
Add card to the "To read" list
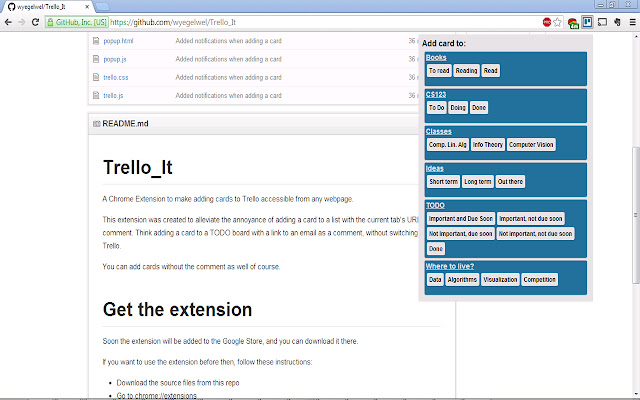[x=439, y=71]
